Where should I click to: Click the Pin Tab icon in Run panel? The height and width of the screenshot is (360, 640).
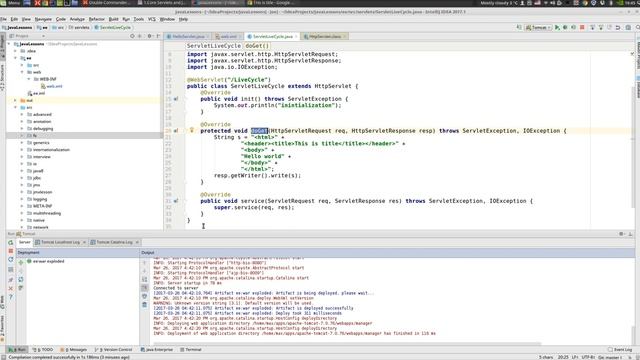(11, 280)
